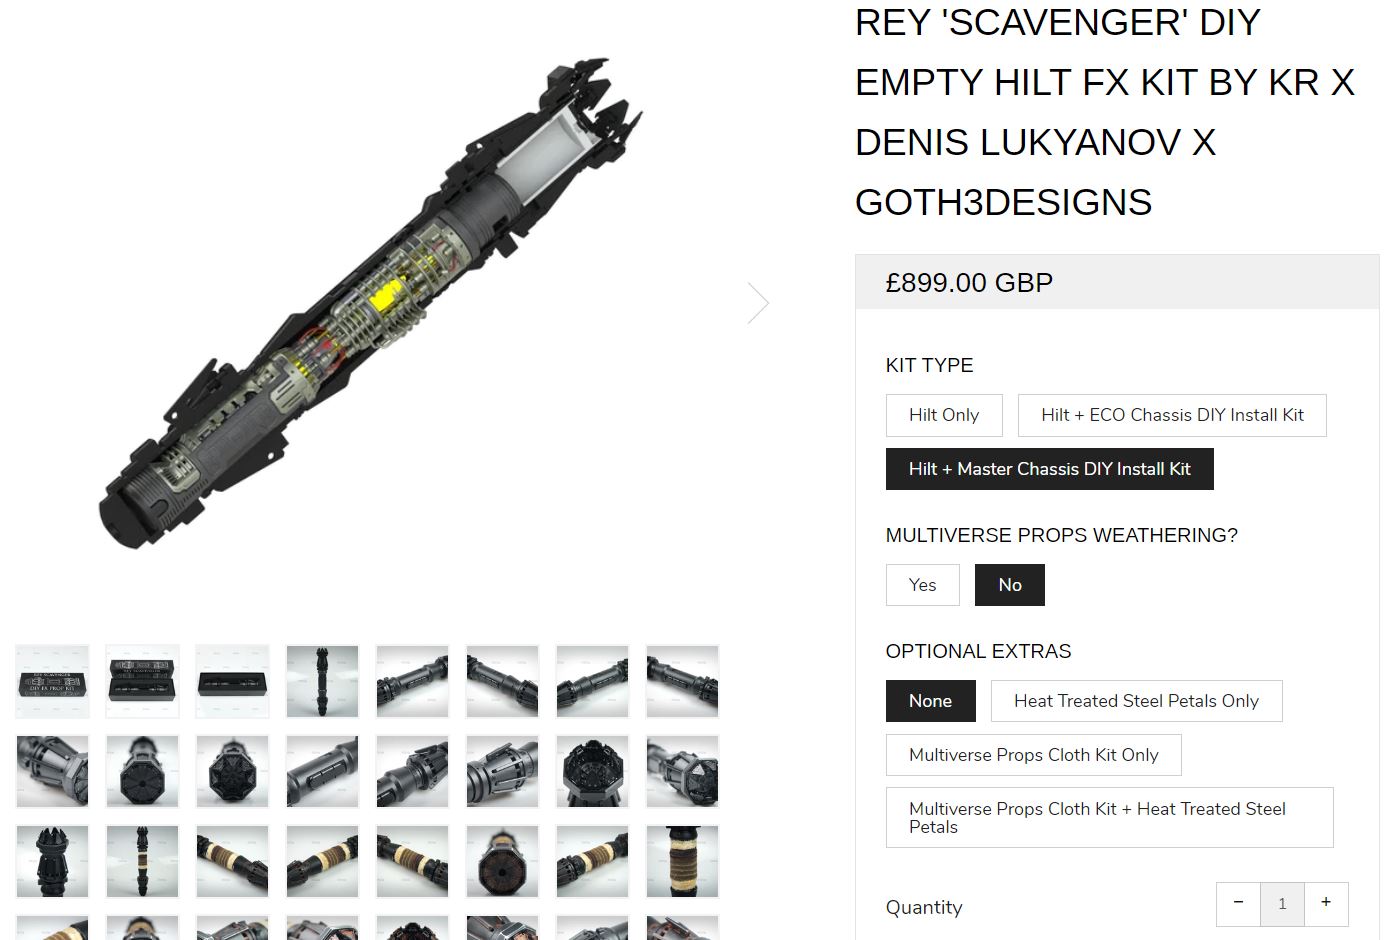Image resolution: width=1391 pixels, height=940 pixels.
Task: Open the vertical standing hilt thumbnail in first row
Action: (x=322, y=682)
